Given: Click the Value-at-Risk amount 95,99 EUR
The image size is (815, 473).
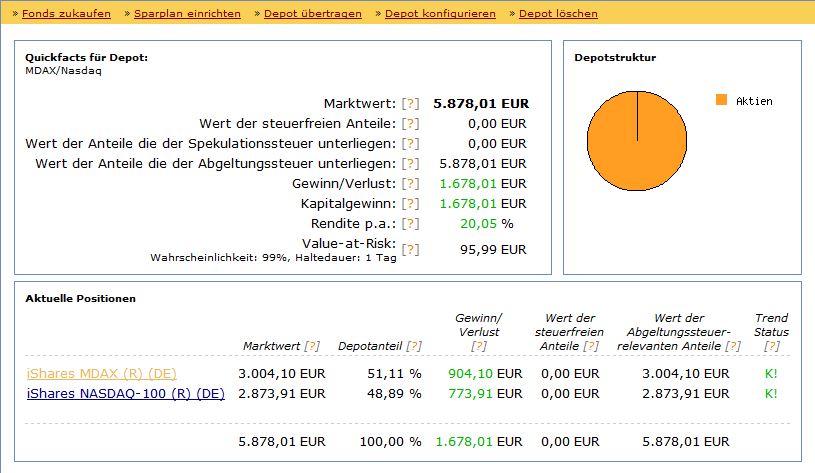Looking at the screenshot, I should click(493, 249).
